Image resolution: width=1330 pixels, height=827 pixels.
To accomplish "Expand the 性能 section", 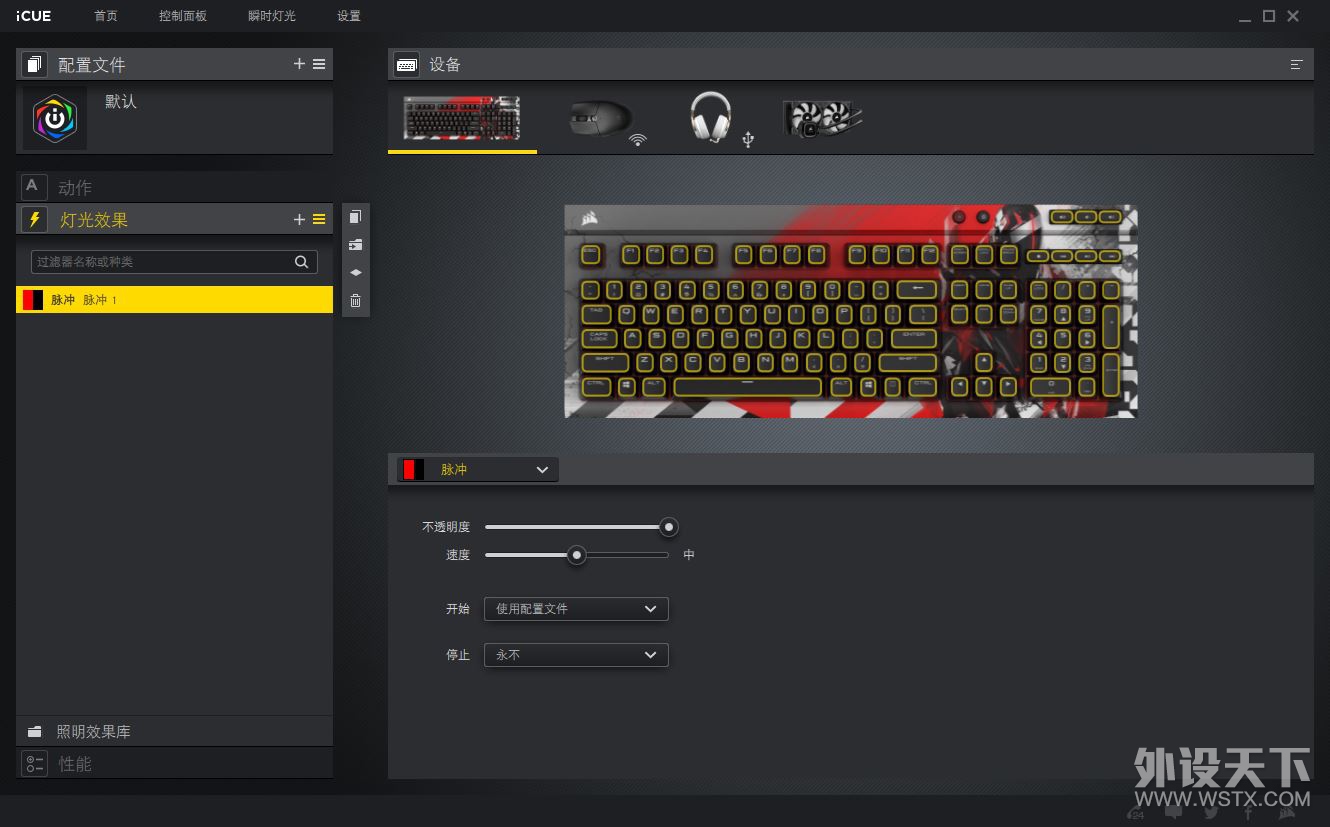I will 175,763.
